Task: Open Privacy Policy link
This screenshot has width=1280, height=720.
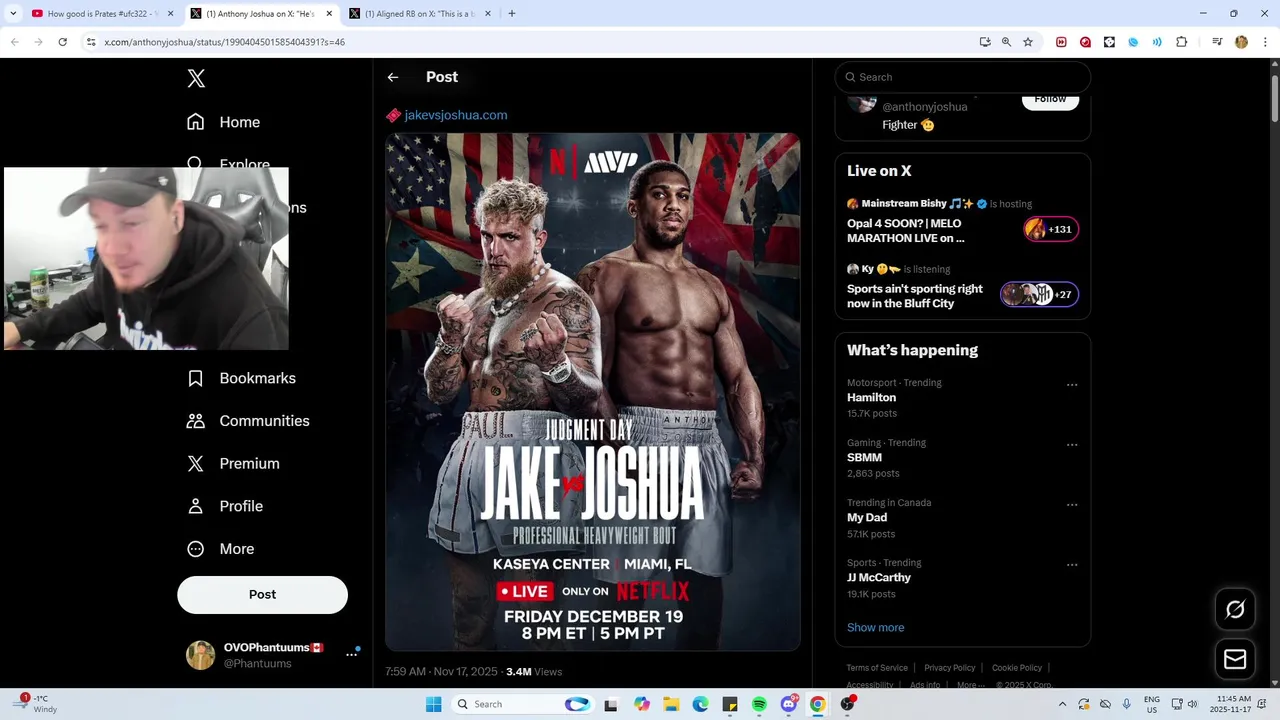Action: (950, 668)
